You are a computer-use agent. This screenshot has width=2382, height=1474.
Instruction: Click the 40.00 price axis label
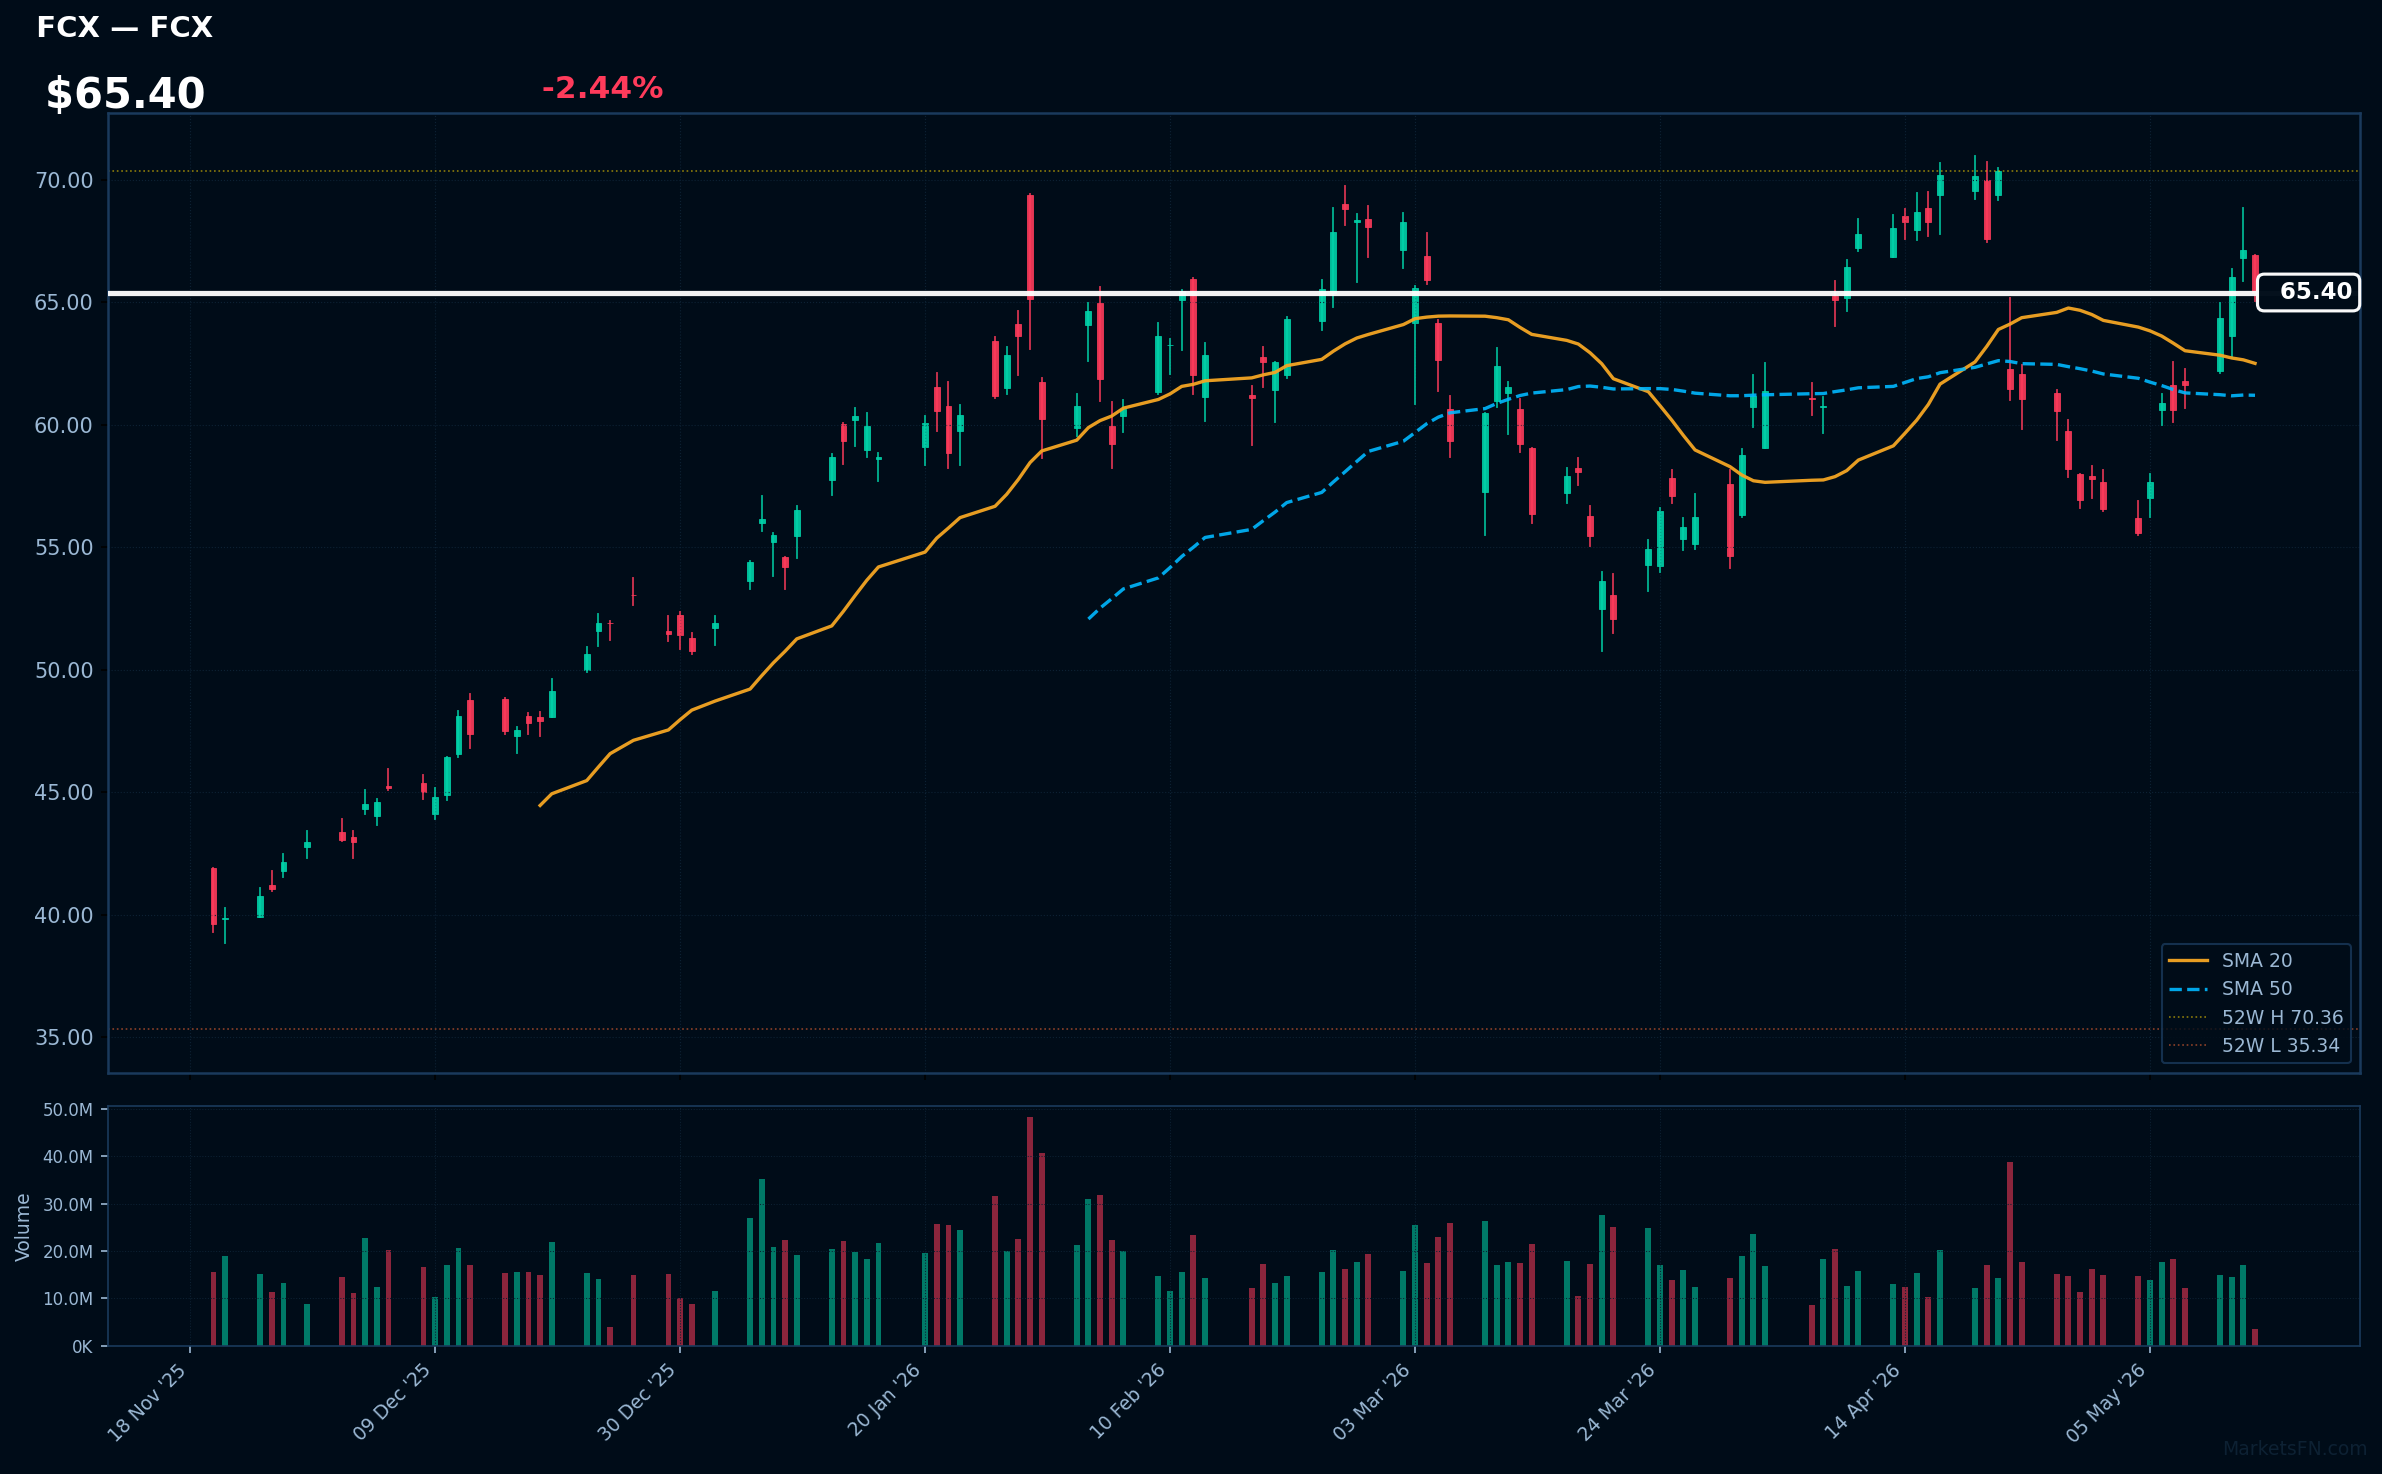click(x=64, y=916)
